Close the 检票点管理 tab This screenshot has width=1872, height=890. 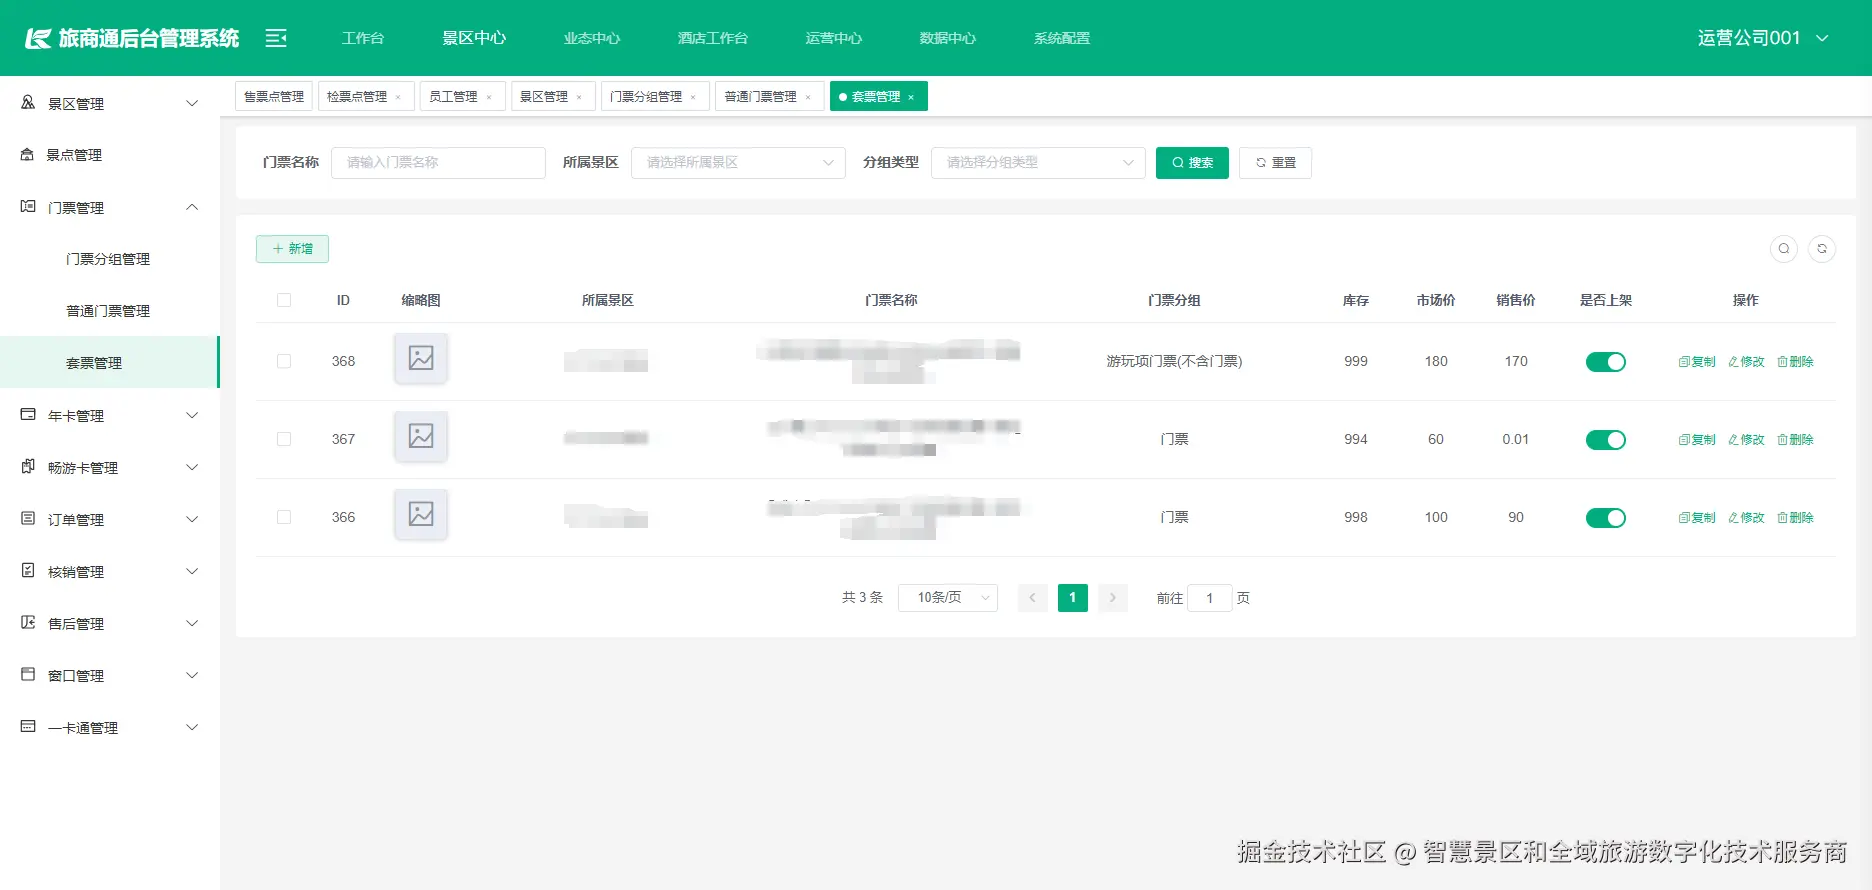[398, 97]
